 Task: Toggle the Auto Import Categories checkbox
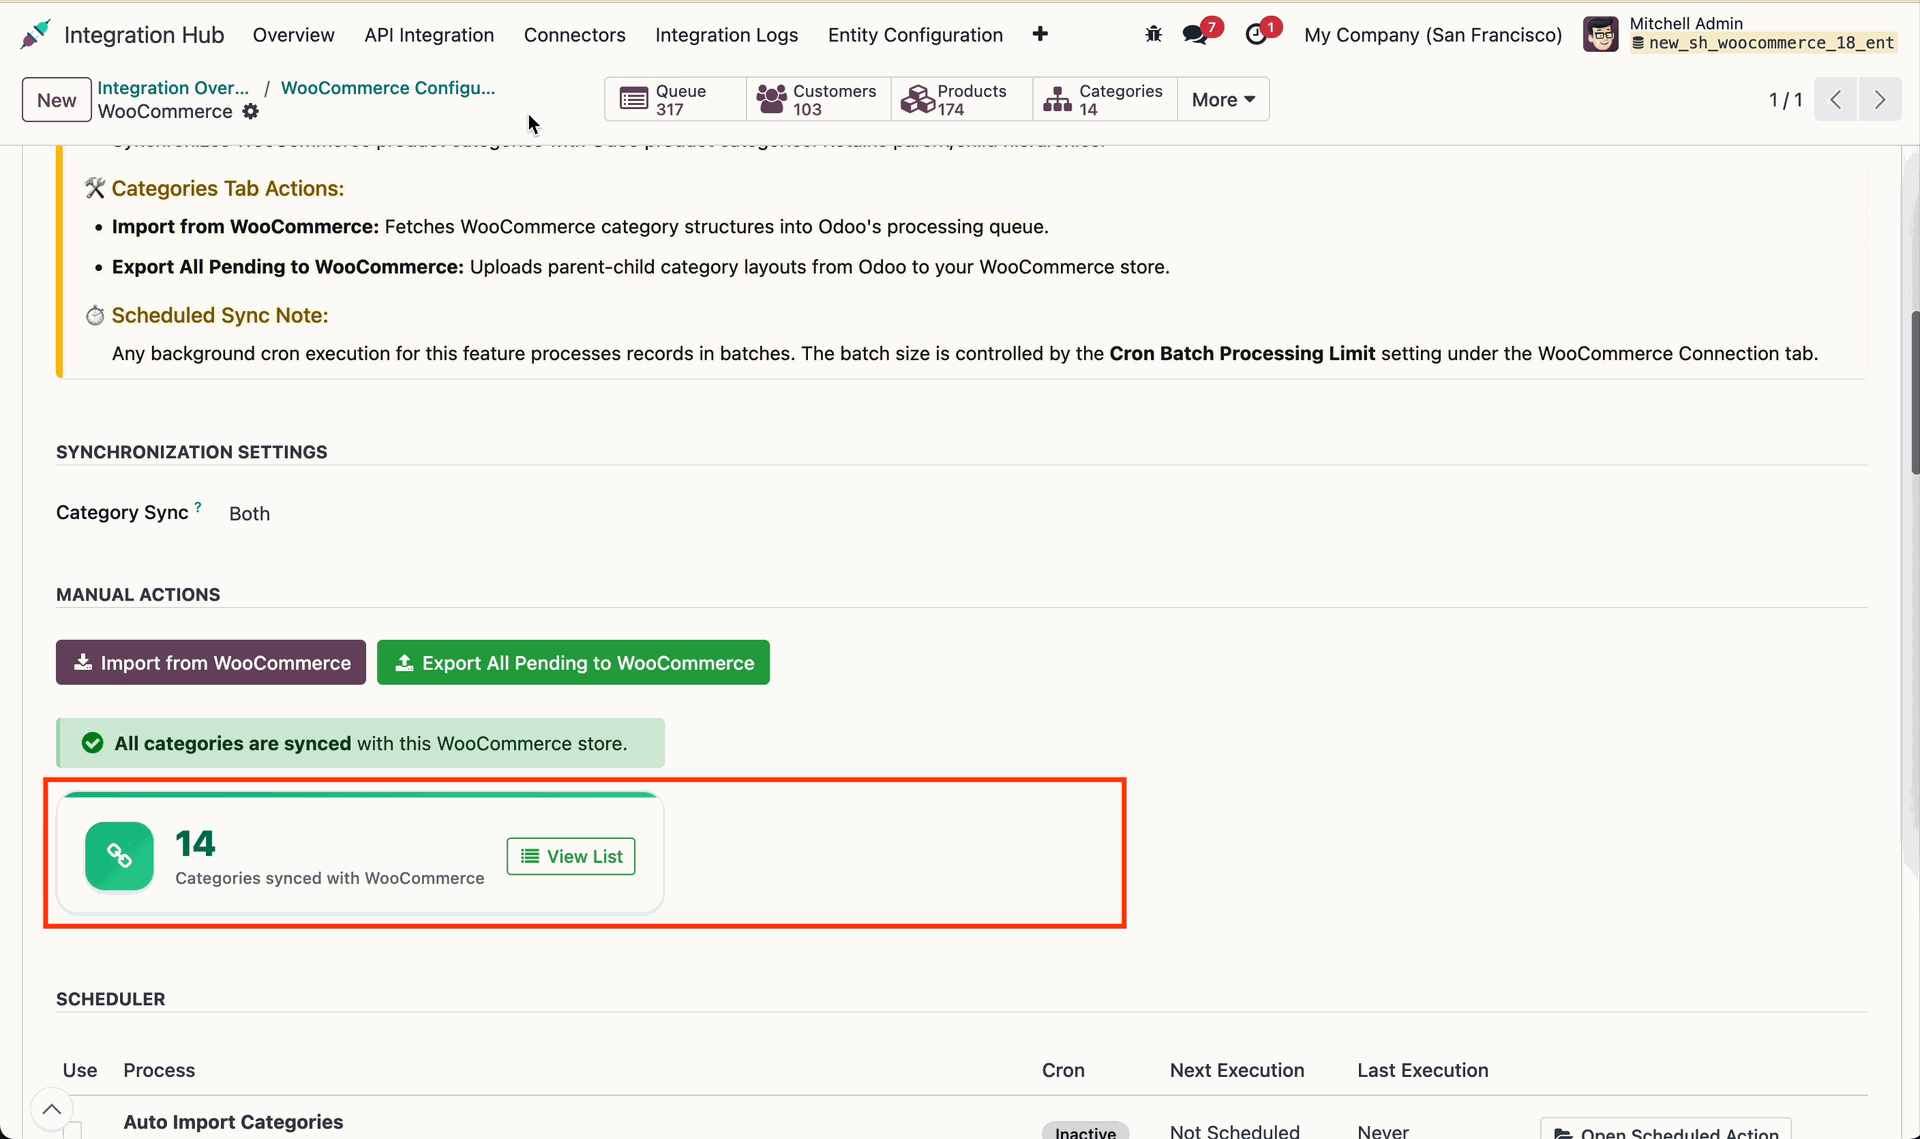(x=72, y=1131)
